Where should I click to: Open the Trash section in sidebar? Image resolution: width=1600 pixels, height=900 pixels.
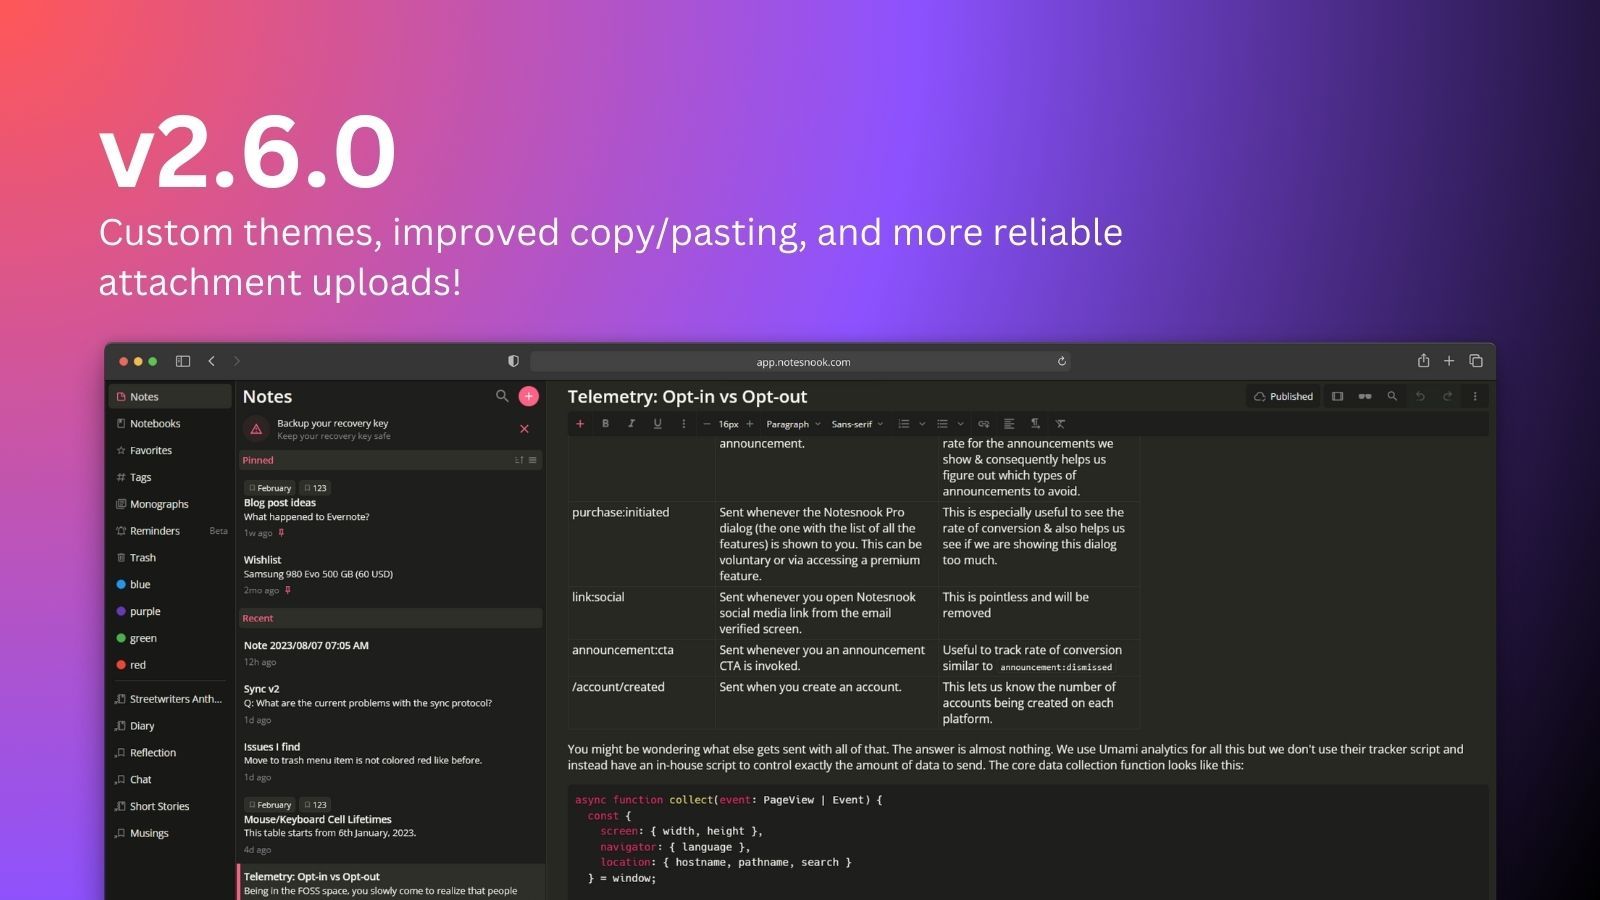pyautogui.click(x=143, y=558)
